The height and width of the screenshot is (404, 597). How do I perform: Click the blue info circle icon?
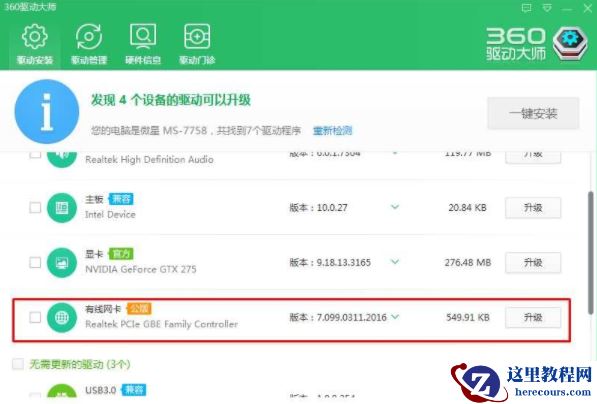tap(47, 112)
